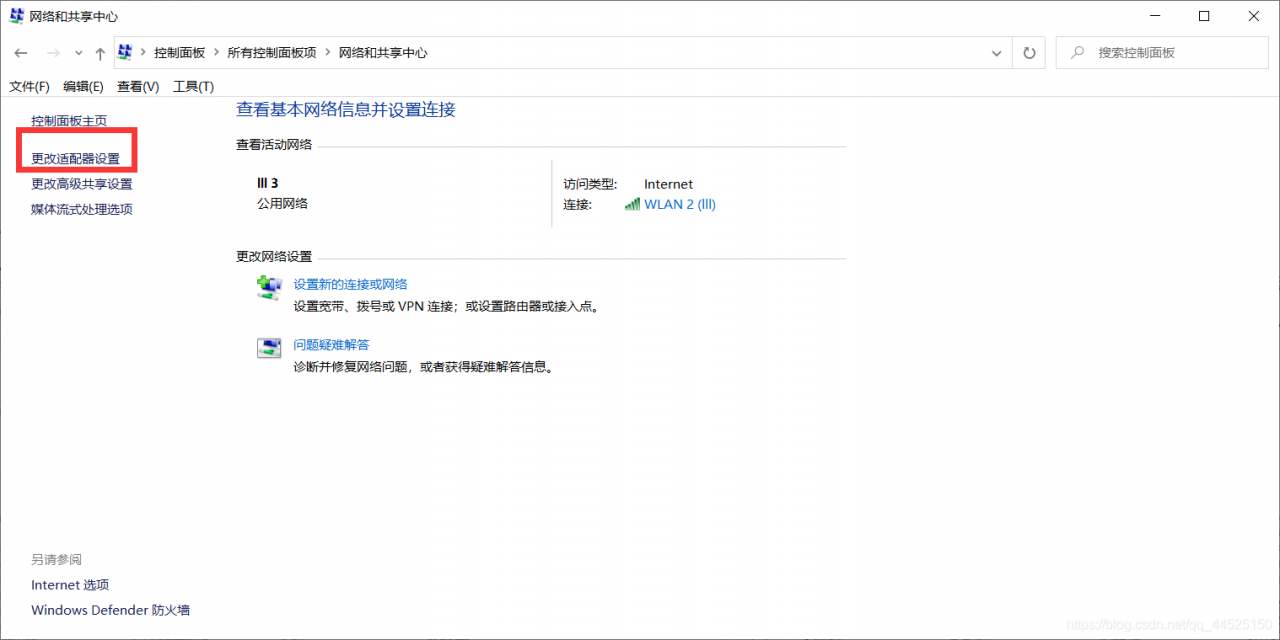
Task: Open recent locations dropdown arrow
Action: (x=79, y=53)
